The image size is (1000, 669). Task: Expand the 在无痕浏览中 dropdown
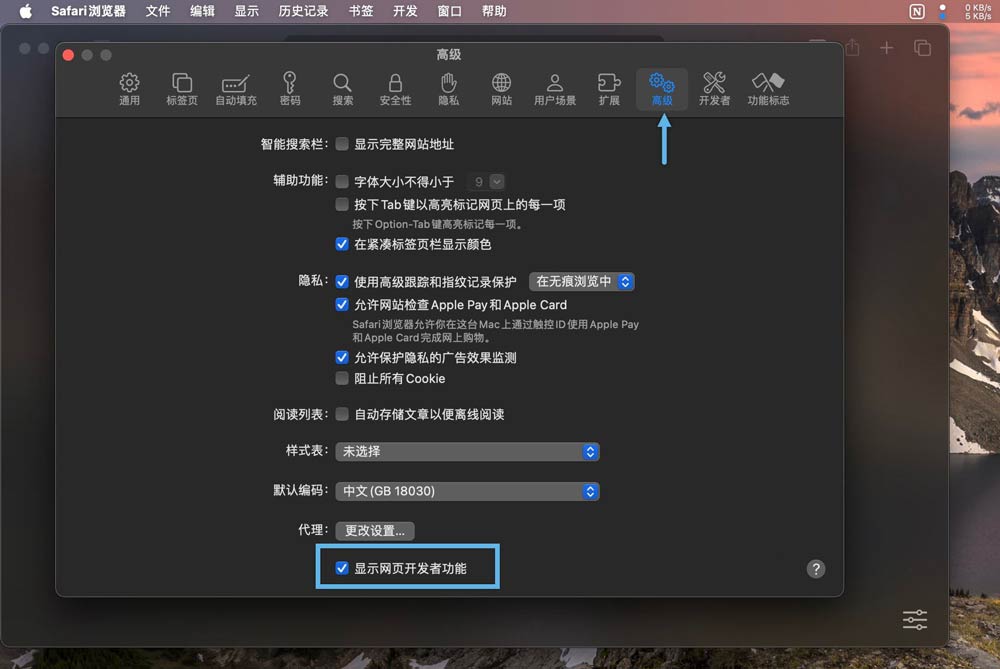(x=581, y=282)
